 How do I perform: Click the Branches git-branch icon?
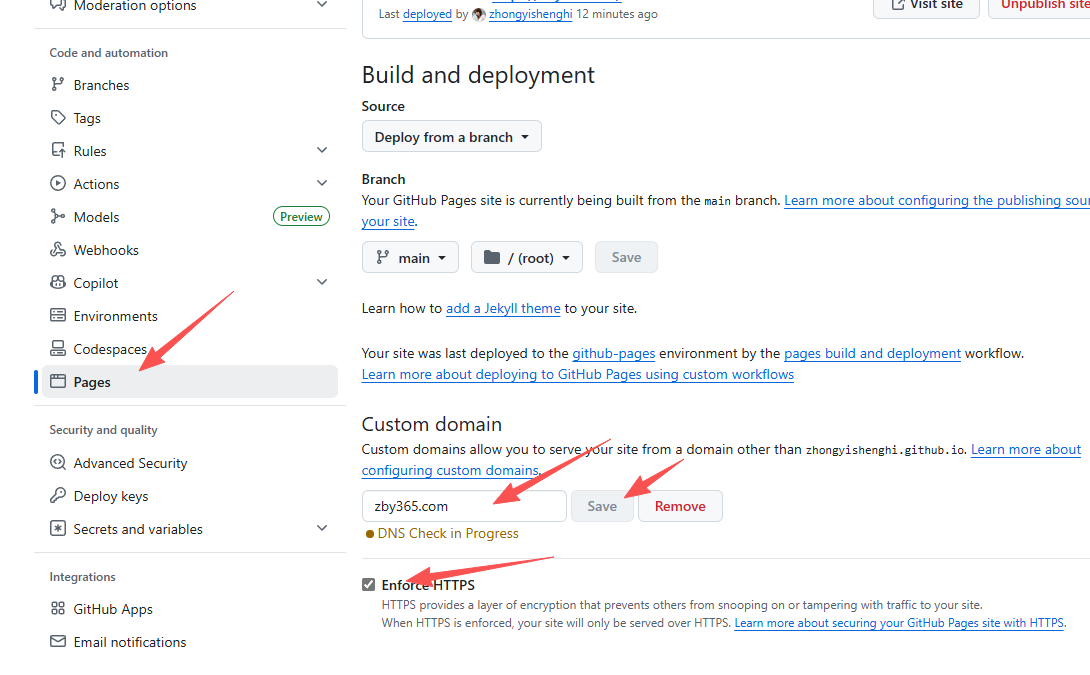click(58, 84)
